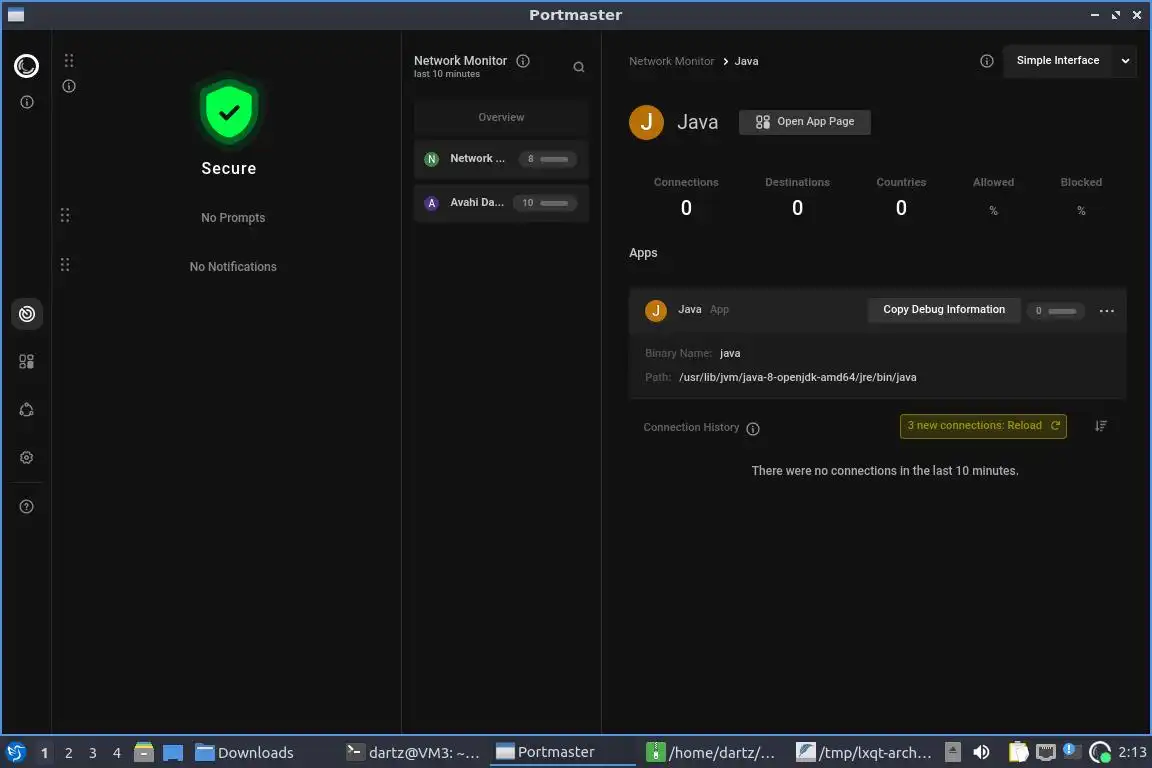Click the 3 new connections Reload button
This screenshot has width=1152, height=768.
(983, 426)
